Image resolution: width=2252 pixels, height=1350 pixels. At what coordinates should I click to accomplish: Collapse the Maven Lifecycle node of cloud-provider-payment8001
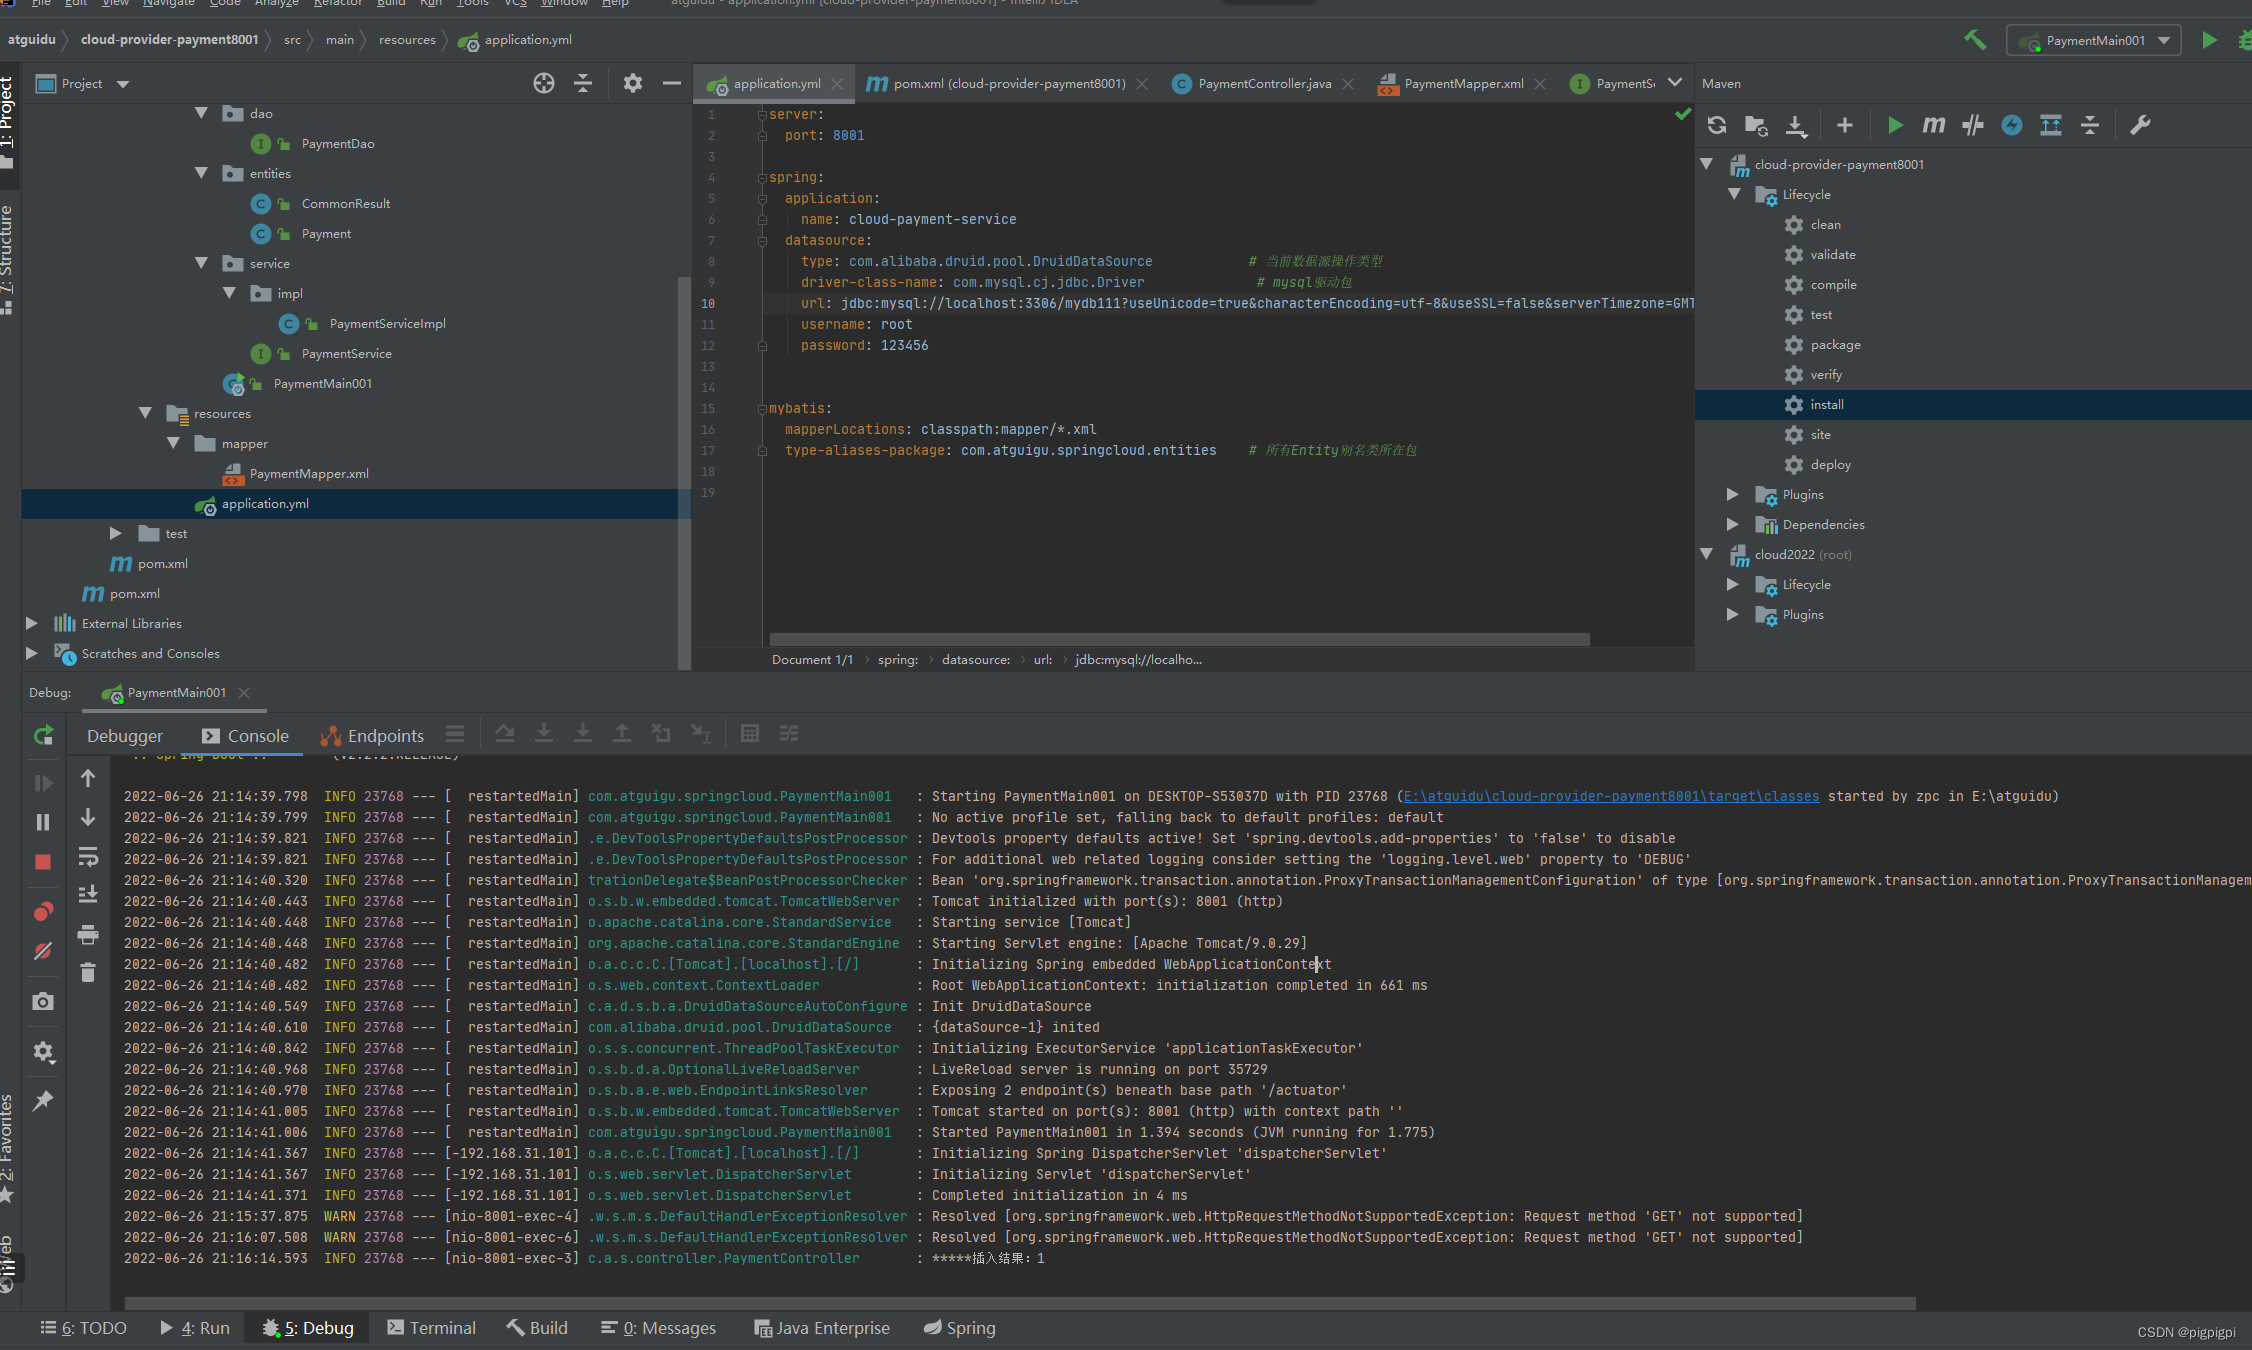(x=1734, y=194)
